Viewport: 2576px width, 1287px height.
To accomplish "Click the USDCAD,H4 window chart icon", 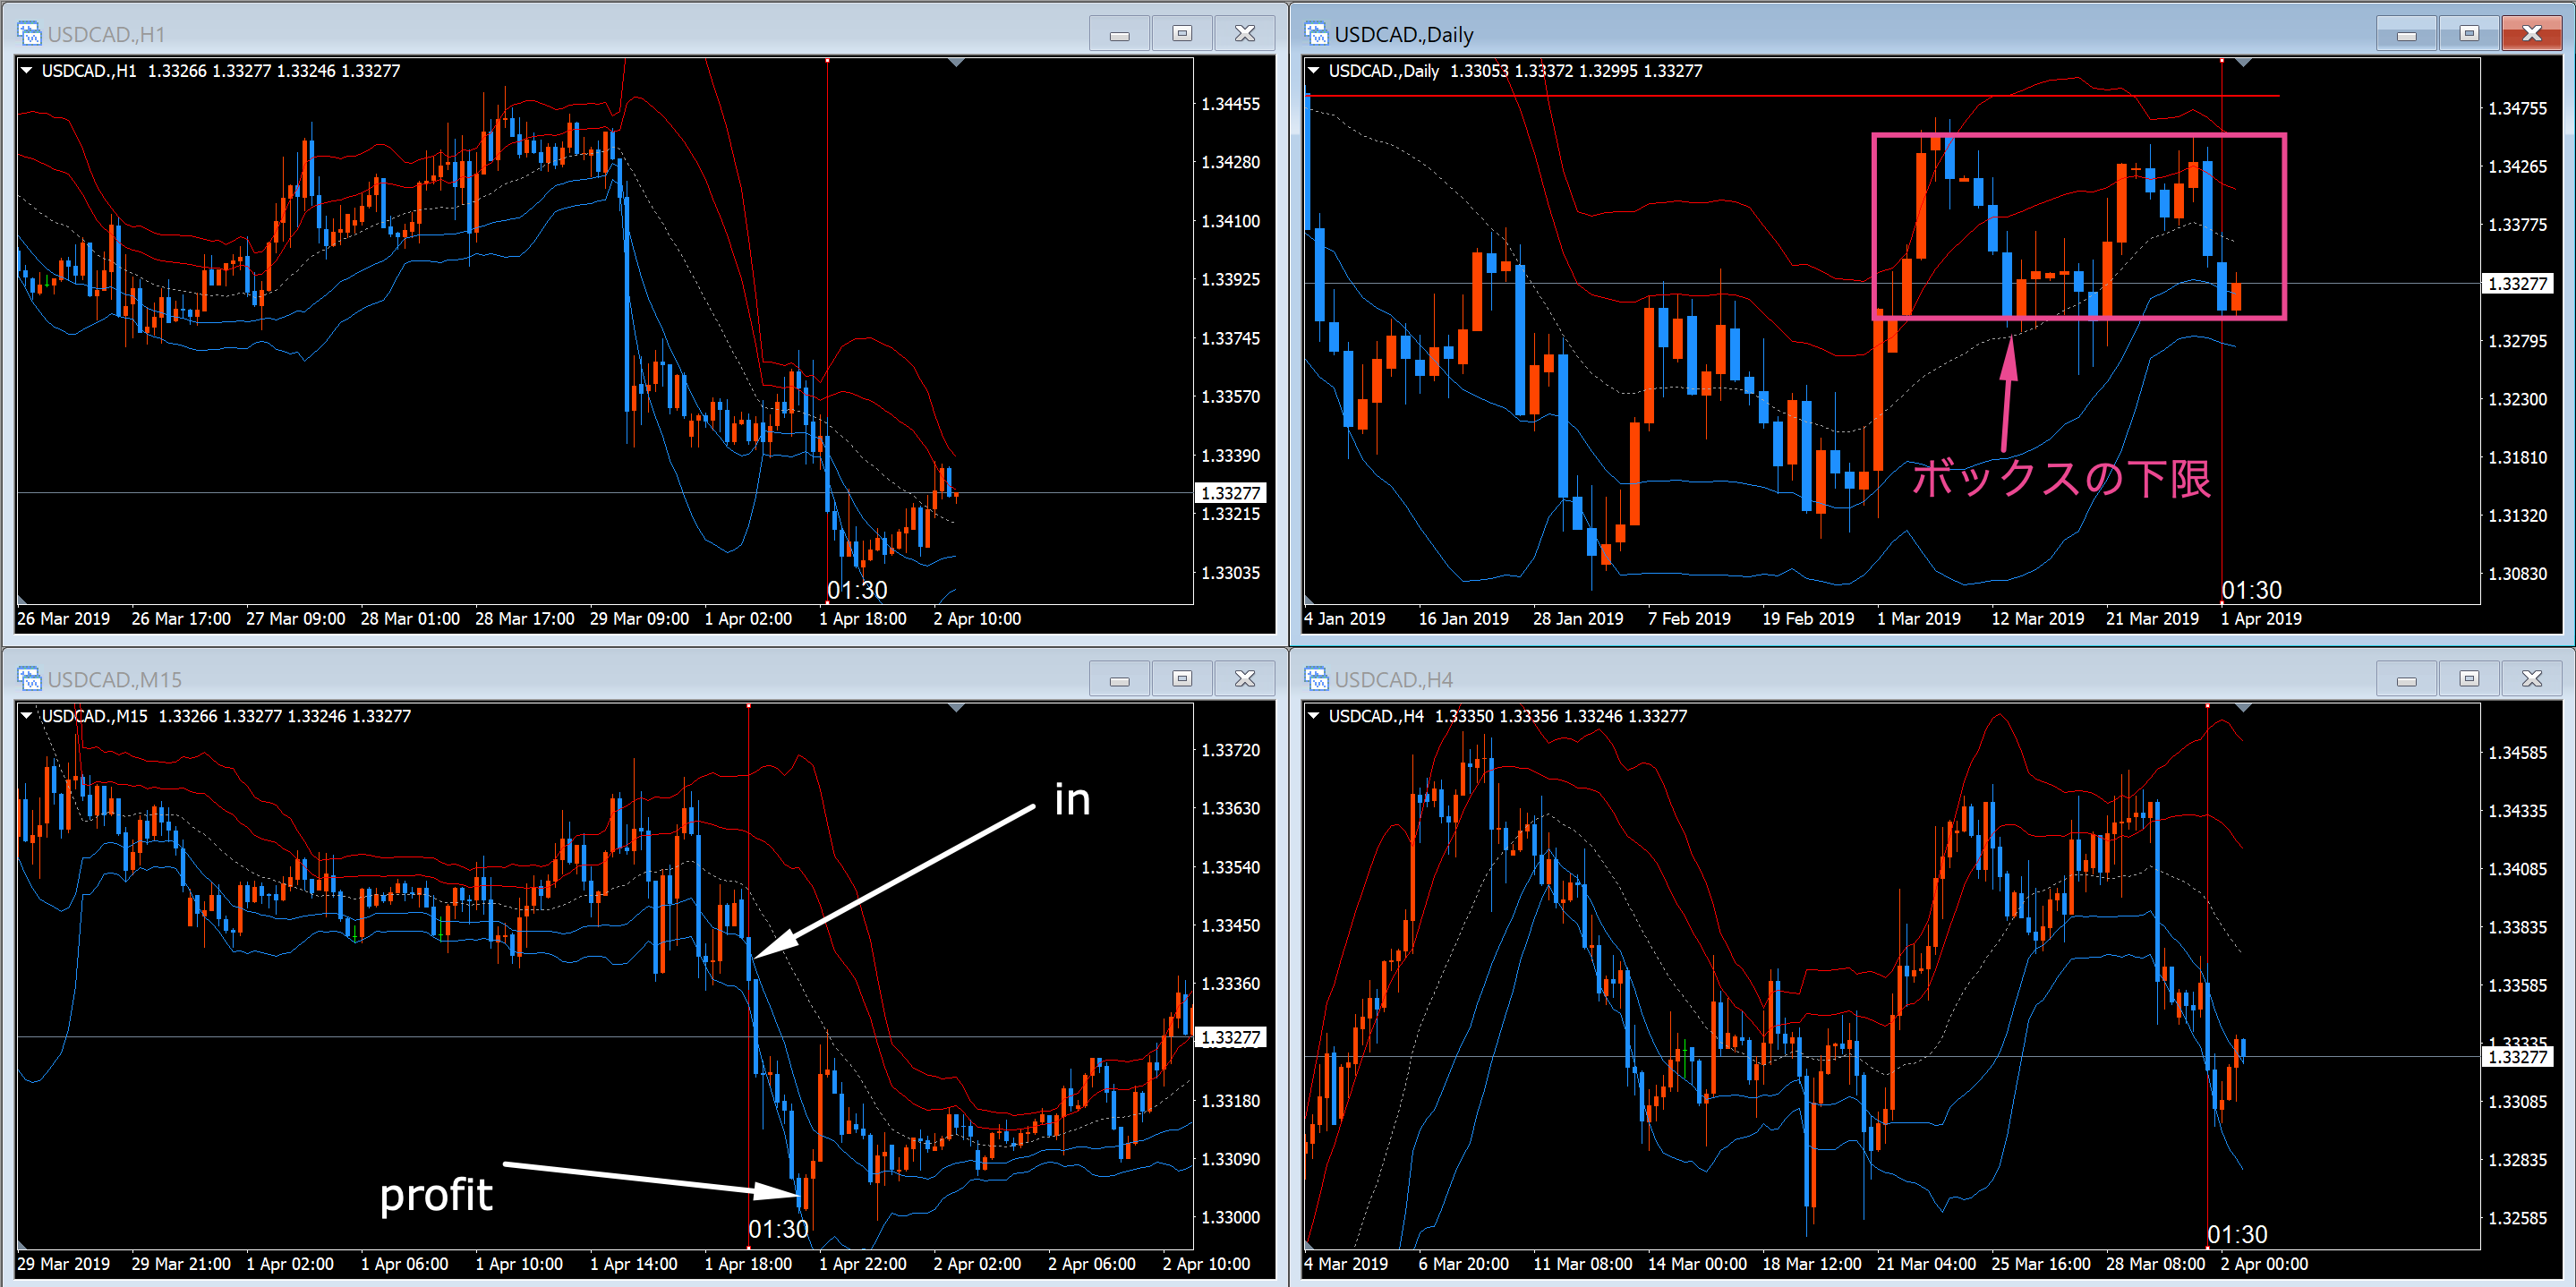I will (1316, 679).
